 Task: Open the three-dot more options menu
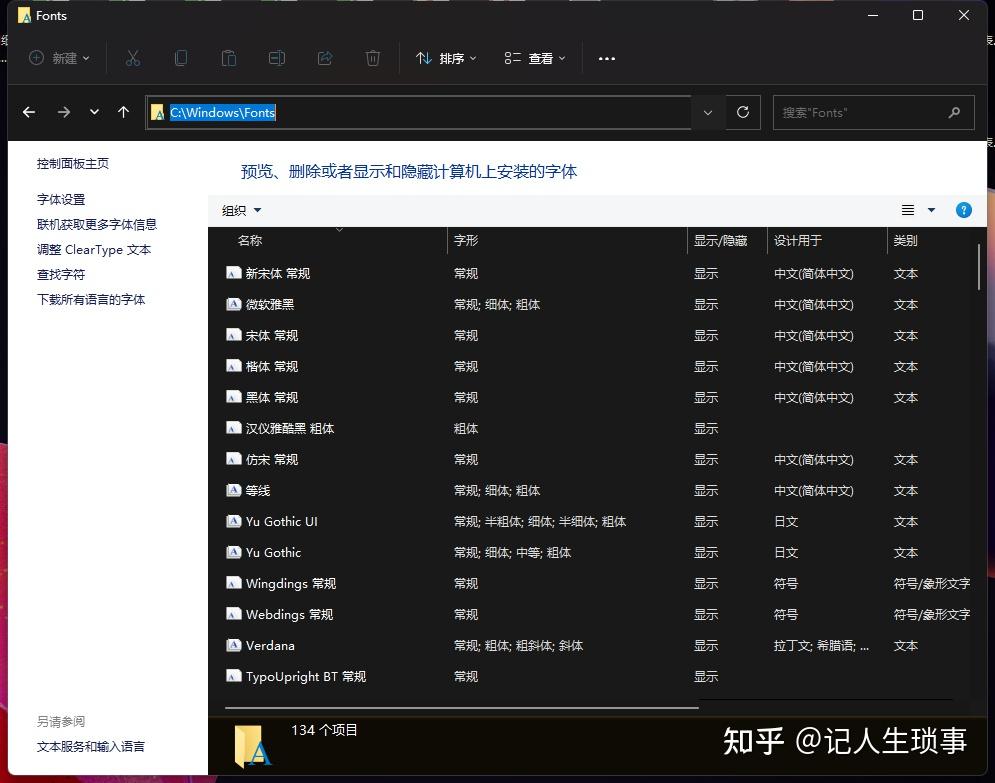pyautogui.click(x=607, y=58)
